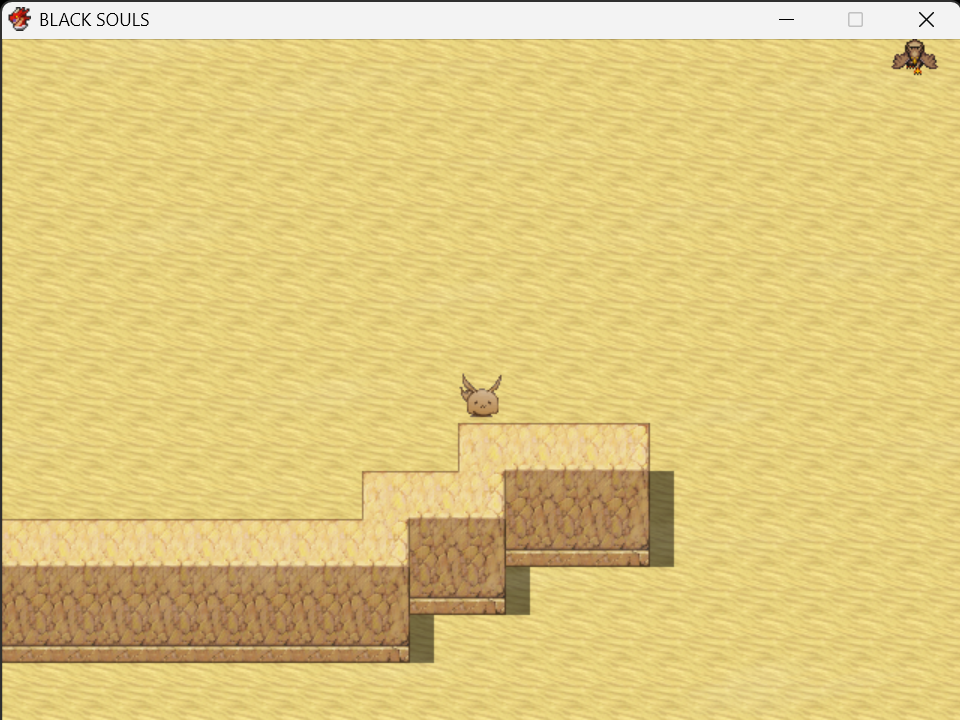Image resolution: width=960 pixels, height=720 pixels.
Task: Click the BLACK SOULS app icon in title bar
Action: point(20,19)
